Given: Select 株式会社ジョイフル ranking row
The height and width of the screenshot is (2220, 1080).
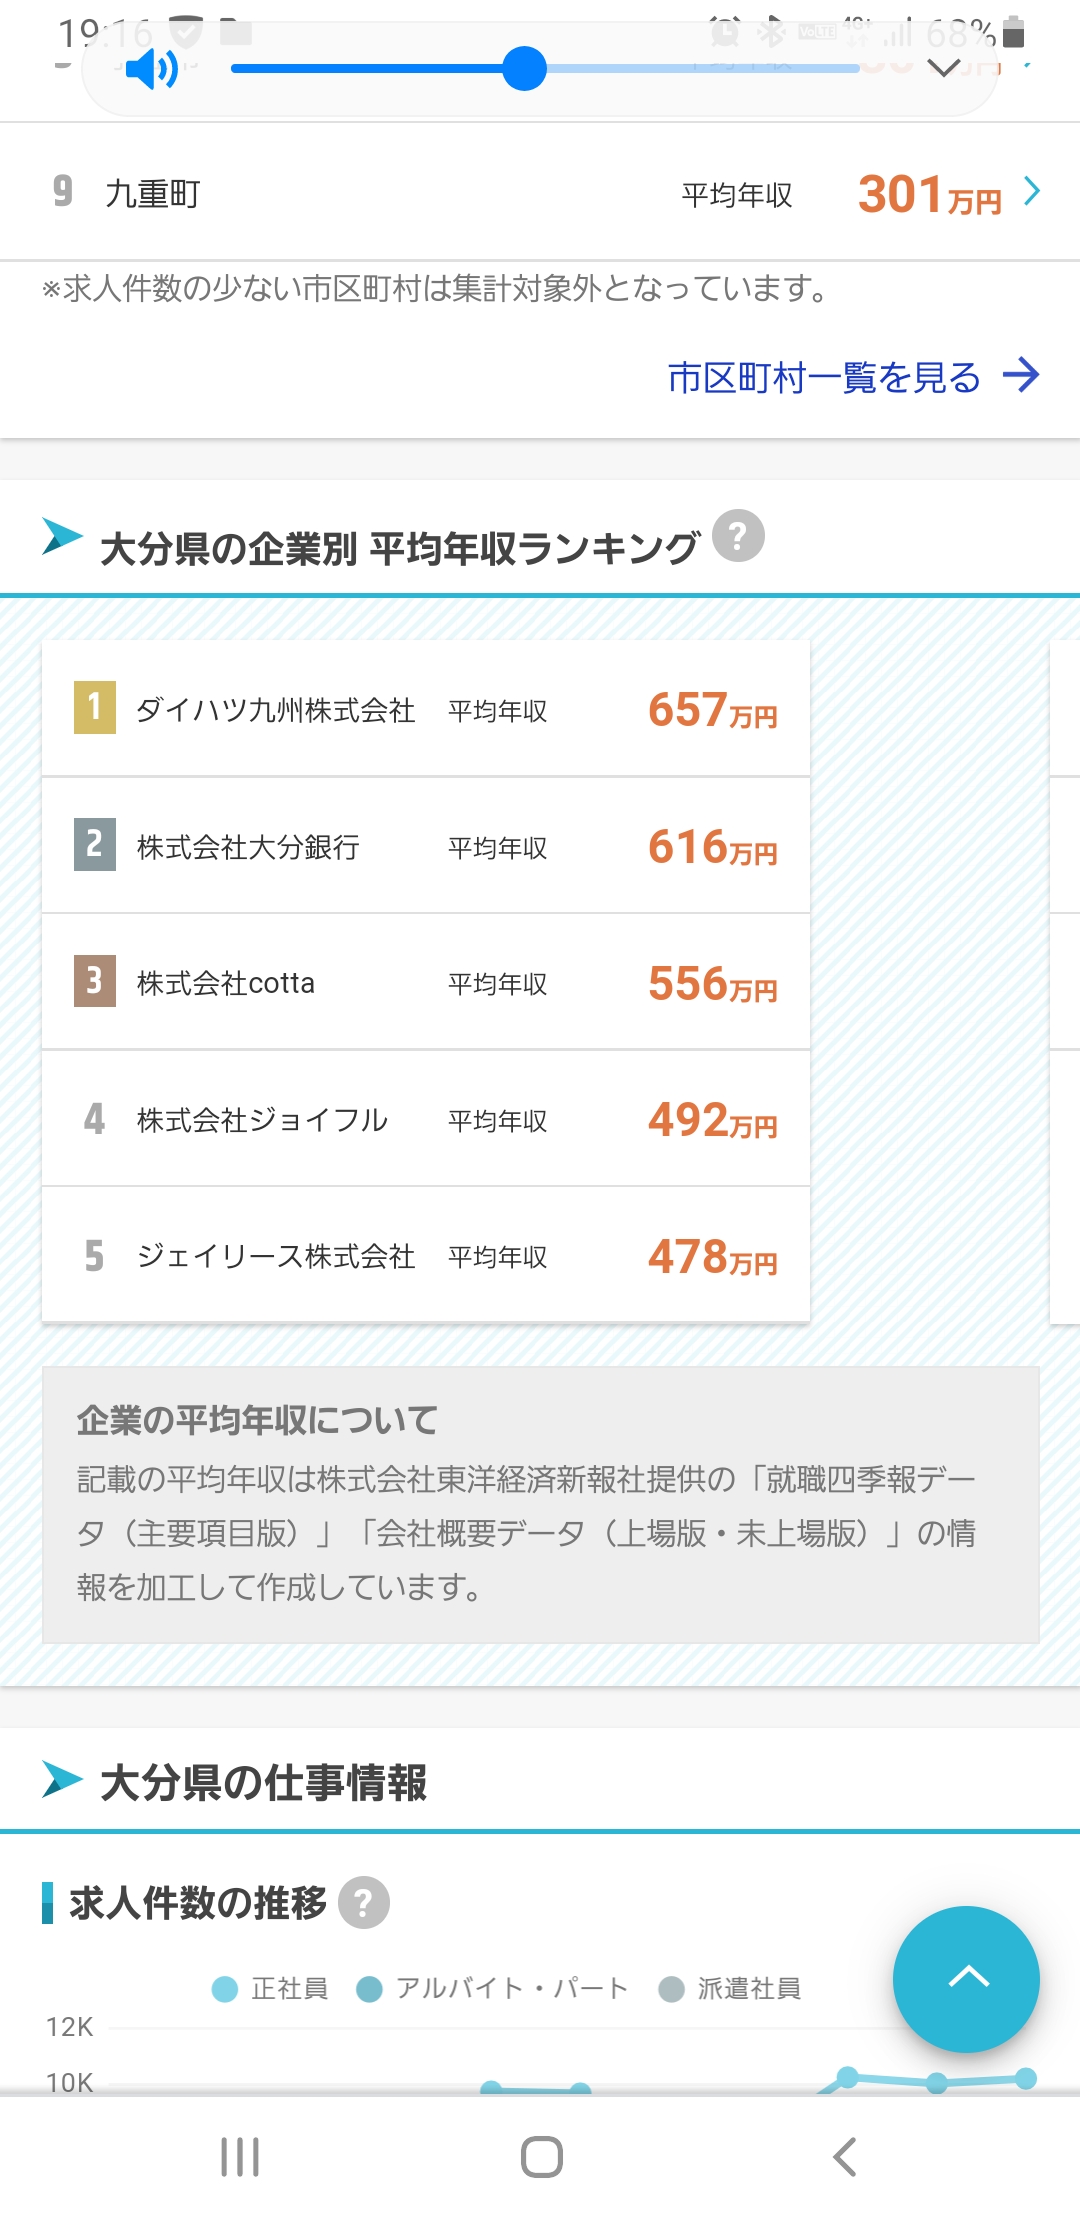Looking at the screenshot, I should click(426, 1119).
